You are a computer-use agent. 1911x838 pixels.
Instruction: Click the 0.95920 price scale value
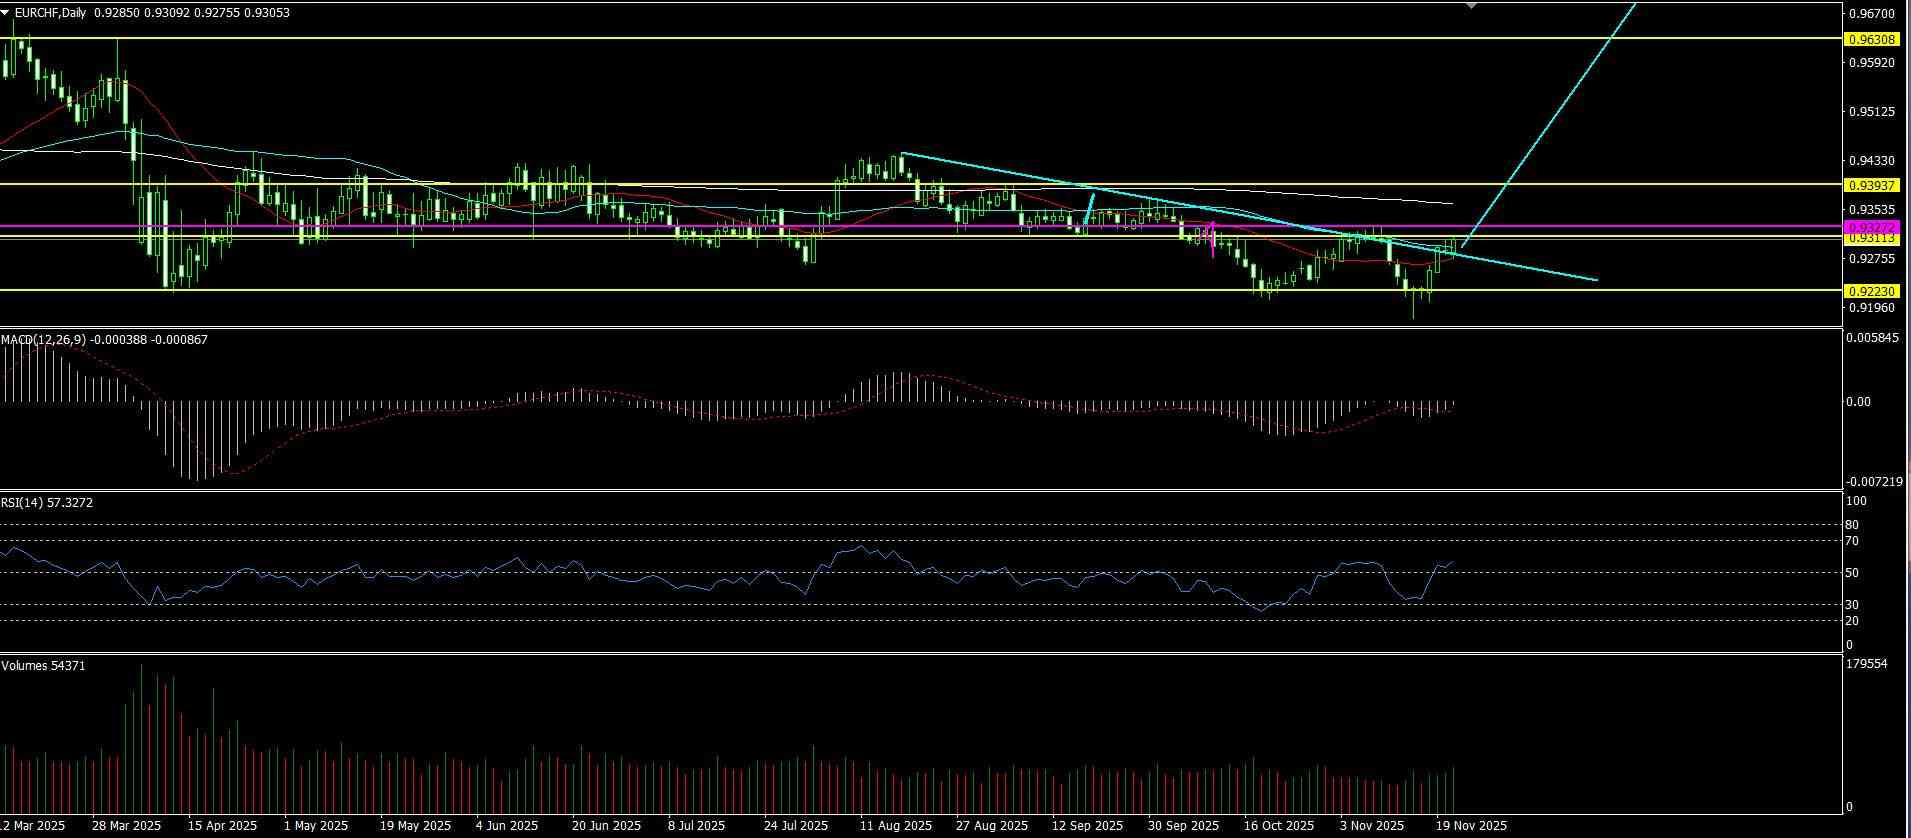pos(1872,63)
